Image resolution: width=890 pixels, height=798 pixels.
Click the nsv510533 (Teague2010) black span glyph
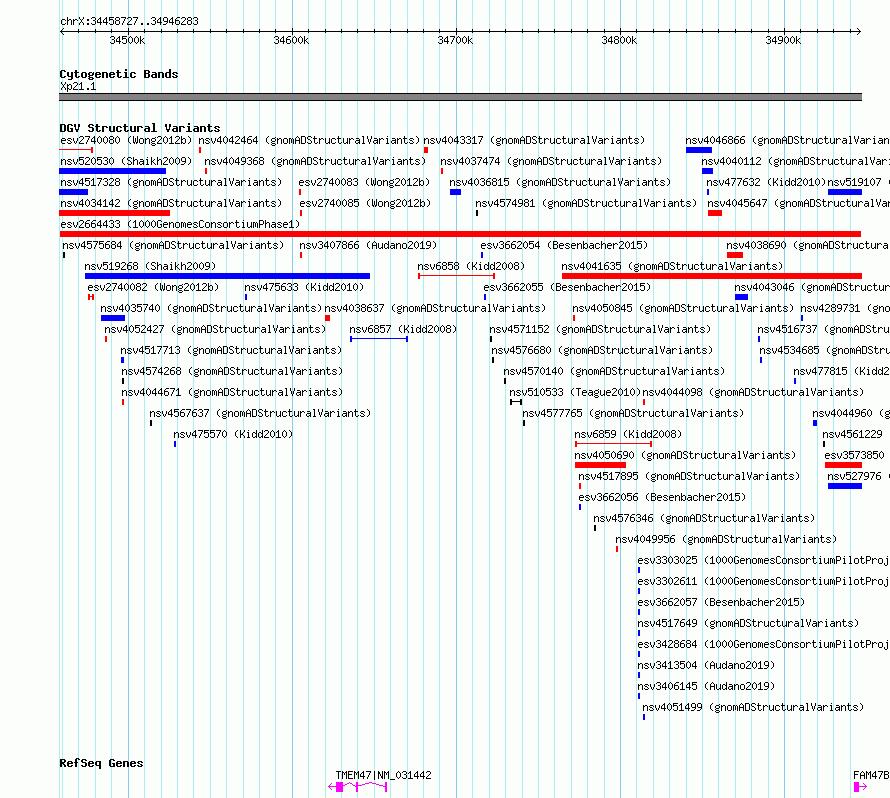[x=516, y=402]
